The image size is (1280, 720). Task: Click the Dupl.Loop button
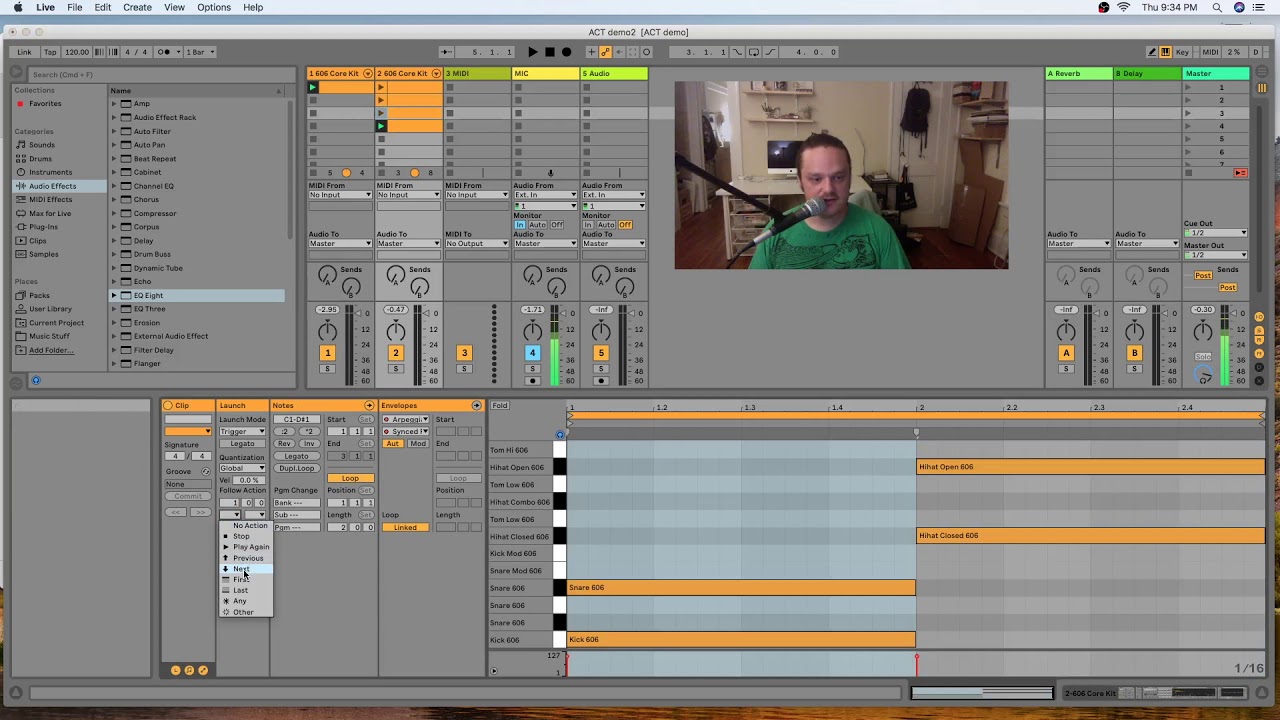[297, 468]
